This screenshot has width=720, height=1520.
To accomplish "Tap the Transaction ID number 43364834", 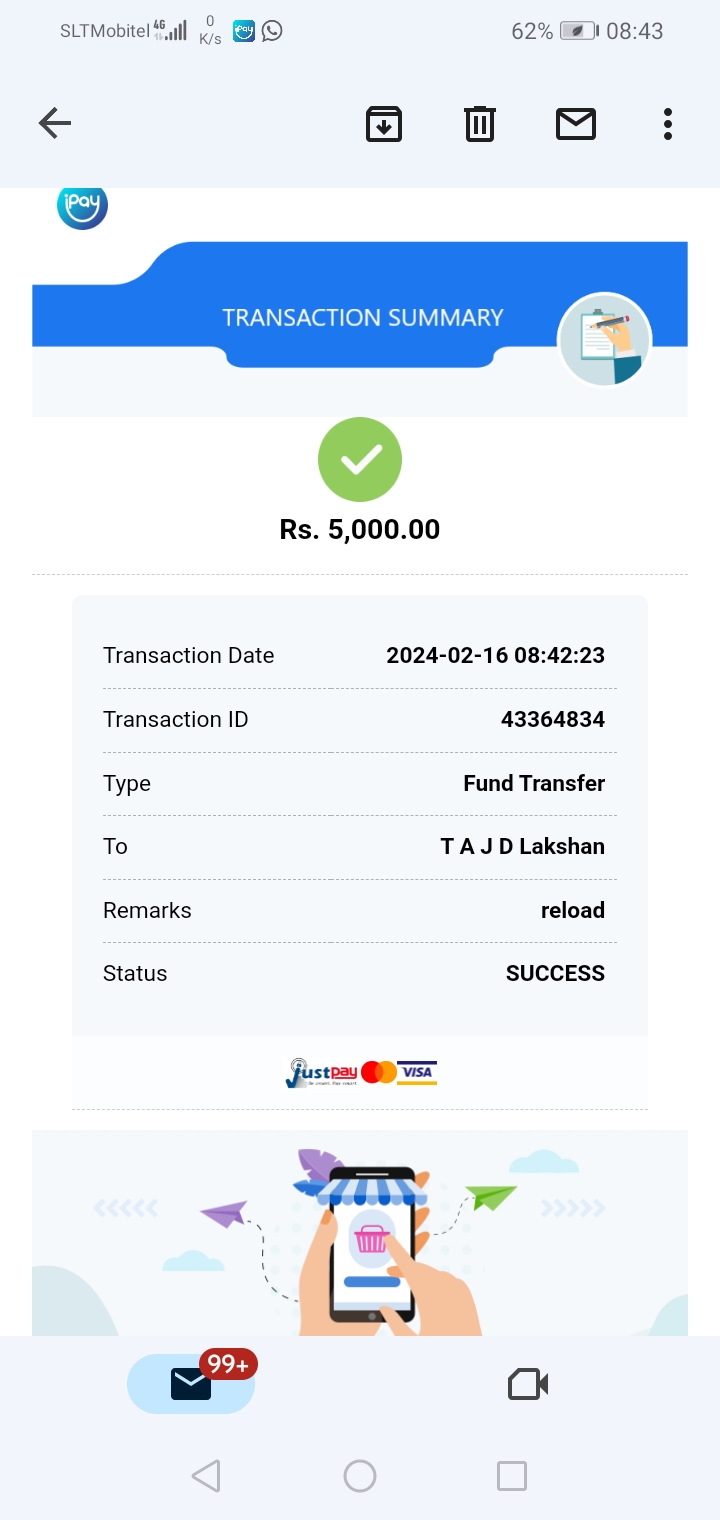I will click(552, 719).
